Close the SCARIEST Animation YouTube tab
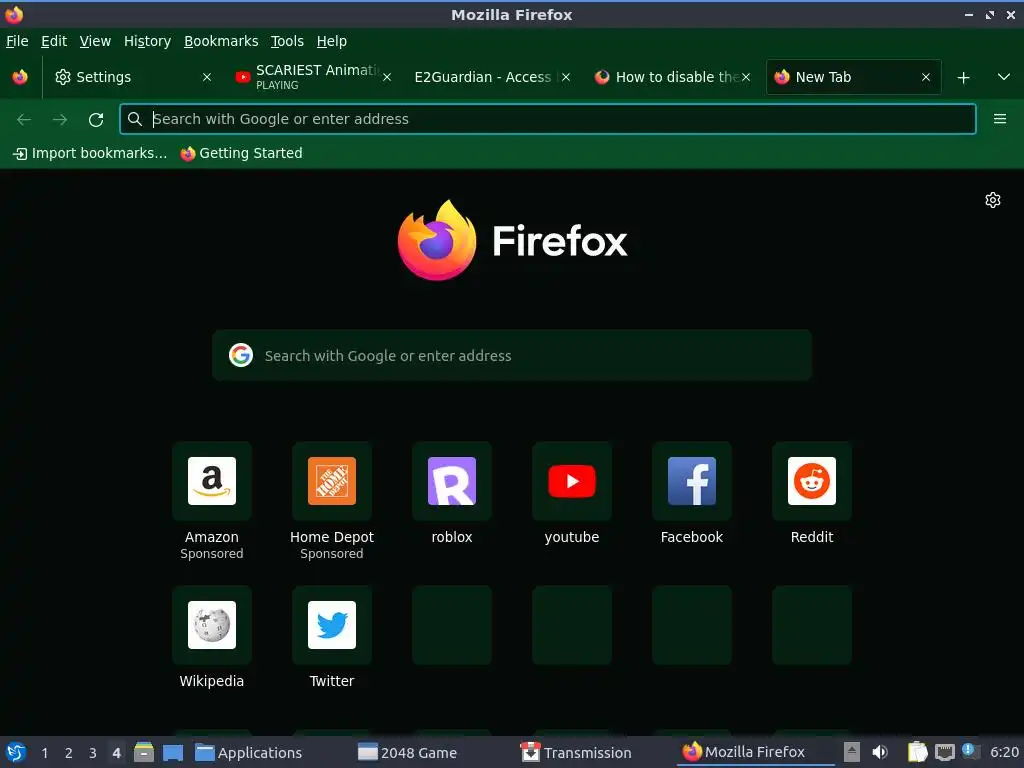This screenshot has width=1024, height=768. (387, 77)
